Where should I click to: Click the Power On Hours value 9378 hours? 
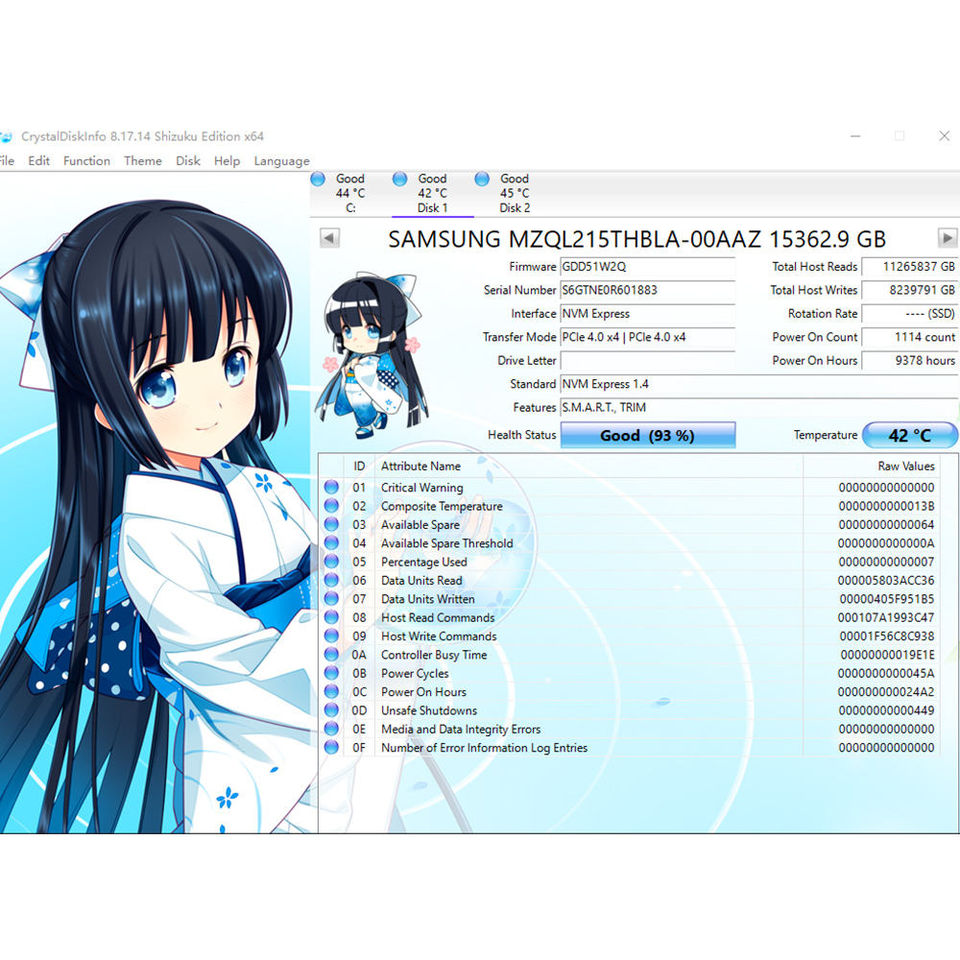point(910,361)
